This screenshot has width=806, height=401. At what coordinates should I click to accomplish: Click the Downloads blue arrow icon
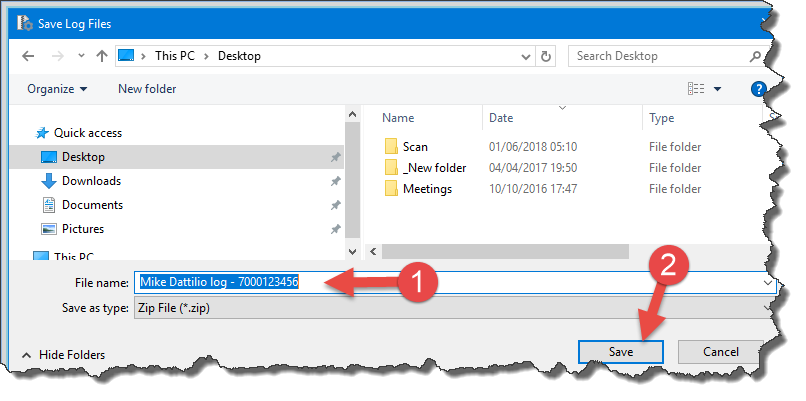[49, 181]
